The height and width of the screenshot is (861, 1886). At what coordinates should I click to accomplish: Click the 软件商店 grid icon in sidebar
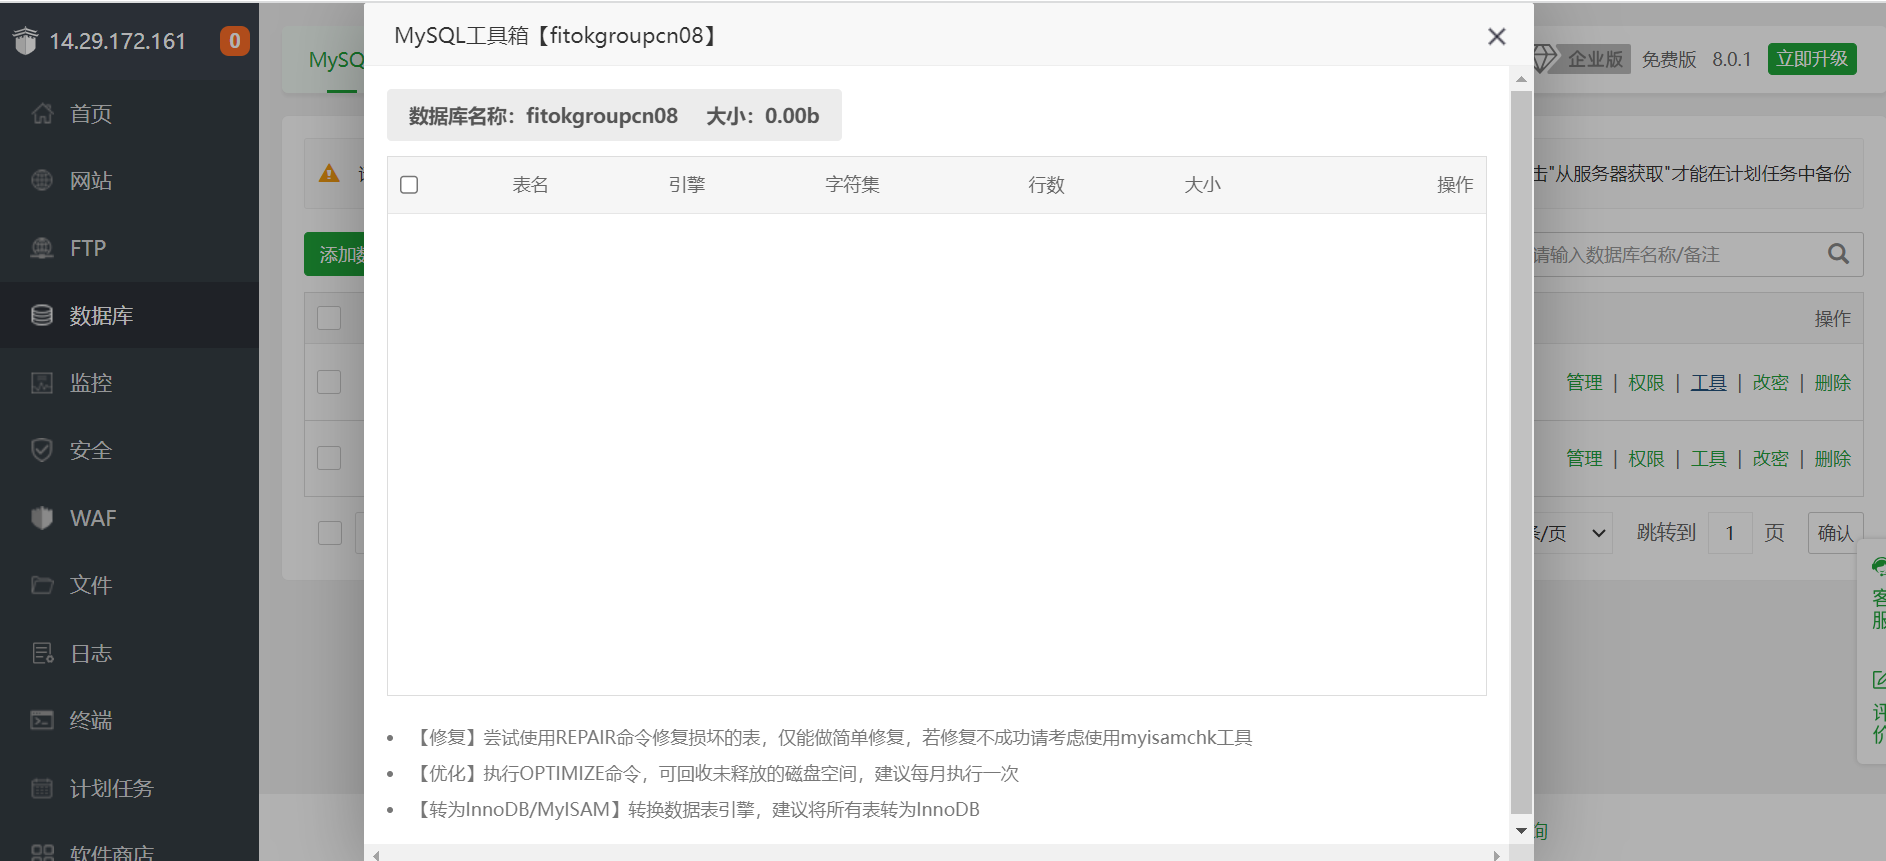pyautogui.click(x=42, y=853)
